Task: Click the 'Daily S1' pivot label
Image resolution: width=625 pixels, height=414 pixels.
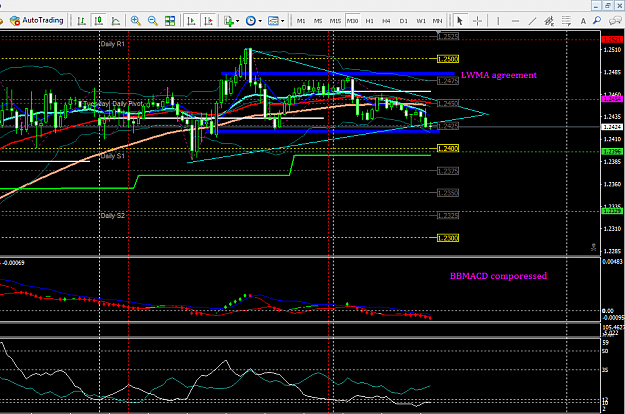Action: (112, 156)
